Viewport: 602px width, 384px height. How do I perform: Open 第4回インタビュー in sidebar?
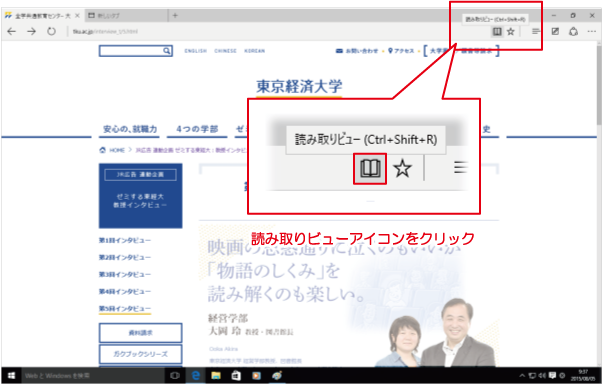pos(125,291)
